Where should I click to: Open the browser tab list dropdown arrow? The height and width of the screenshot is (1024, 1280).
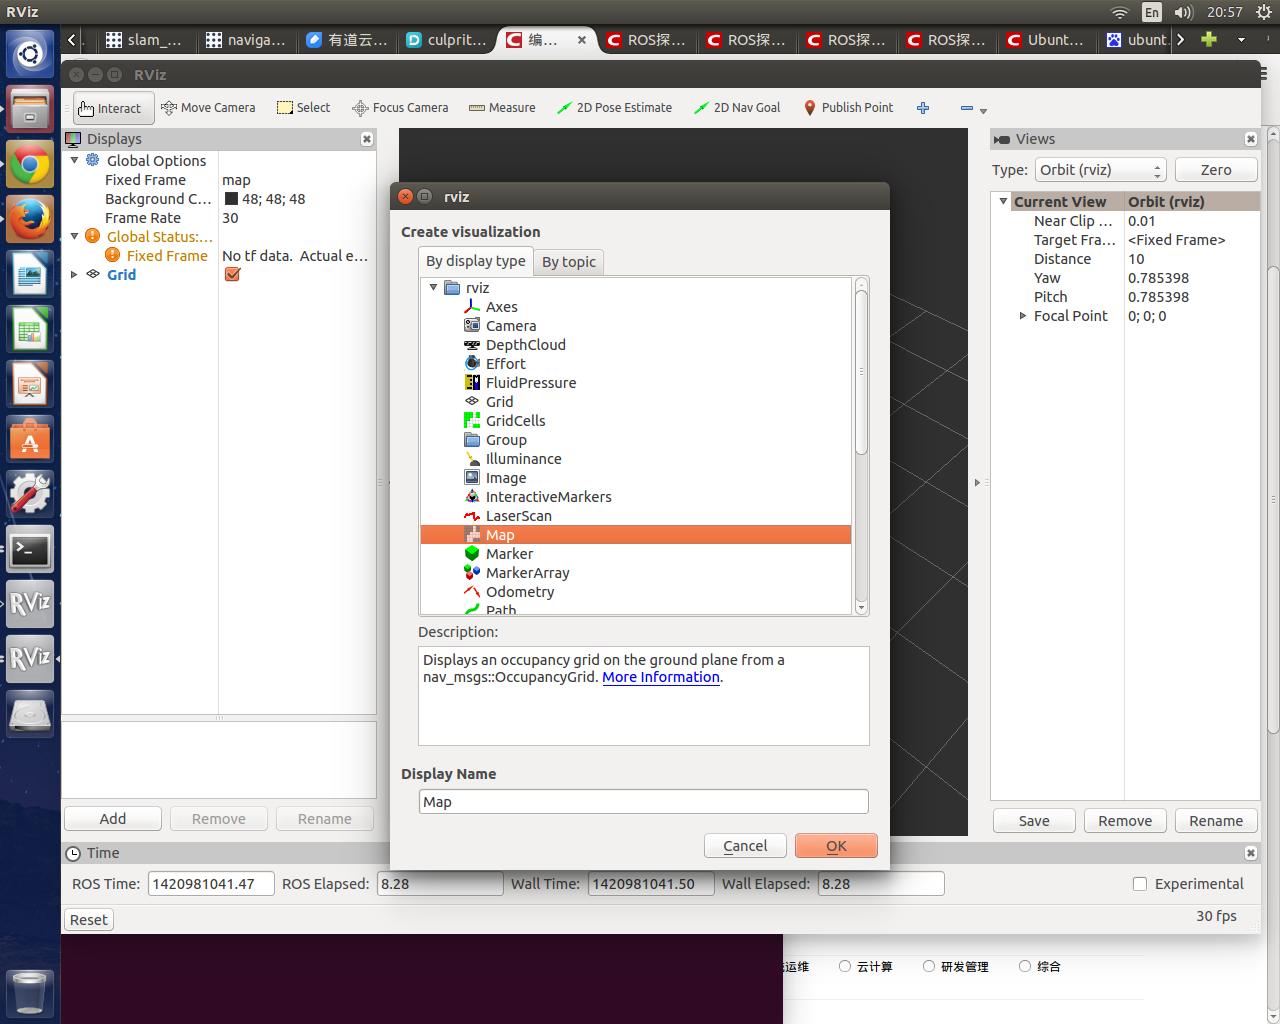(1241, 40)
